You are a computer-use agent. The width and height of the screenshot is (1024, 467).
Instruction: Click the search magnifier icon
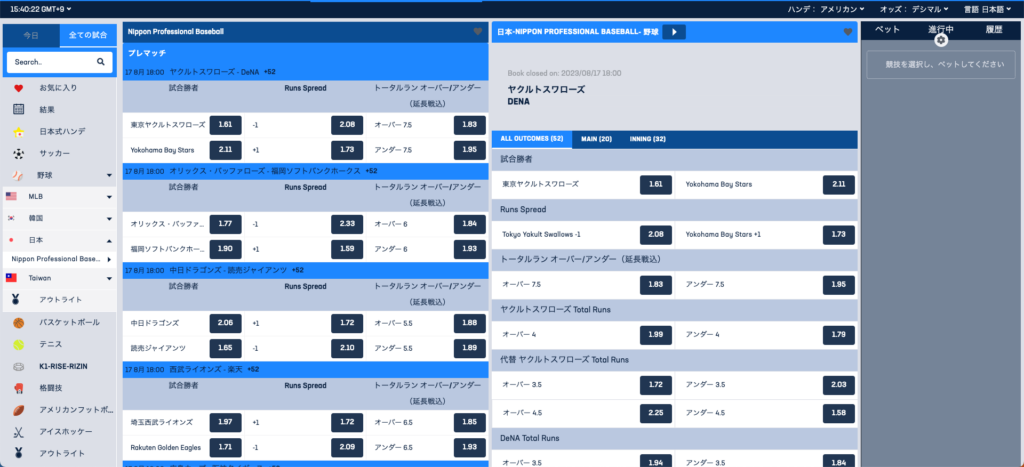click(x=100, y=62)
